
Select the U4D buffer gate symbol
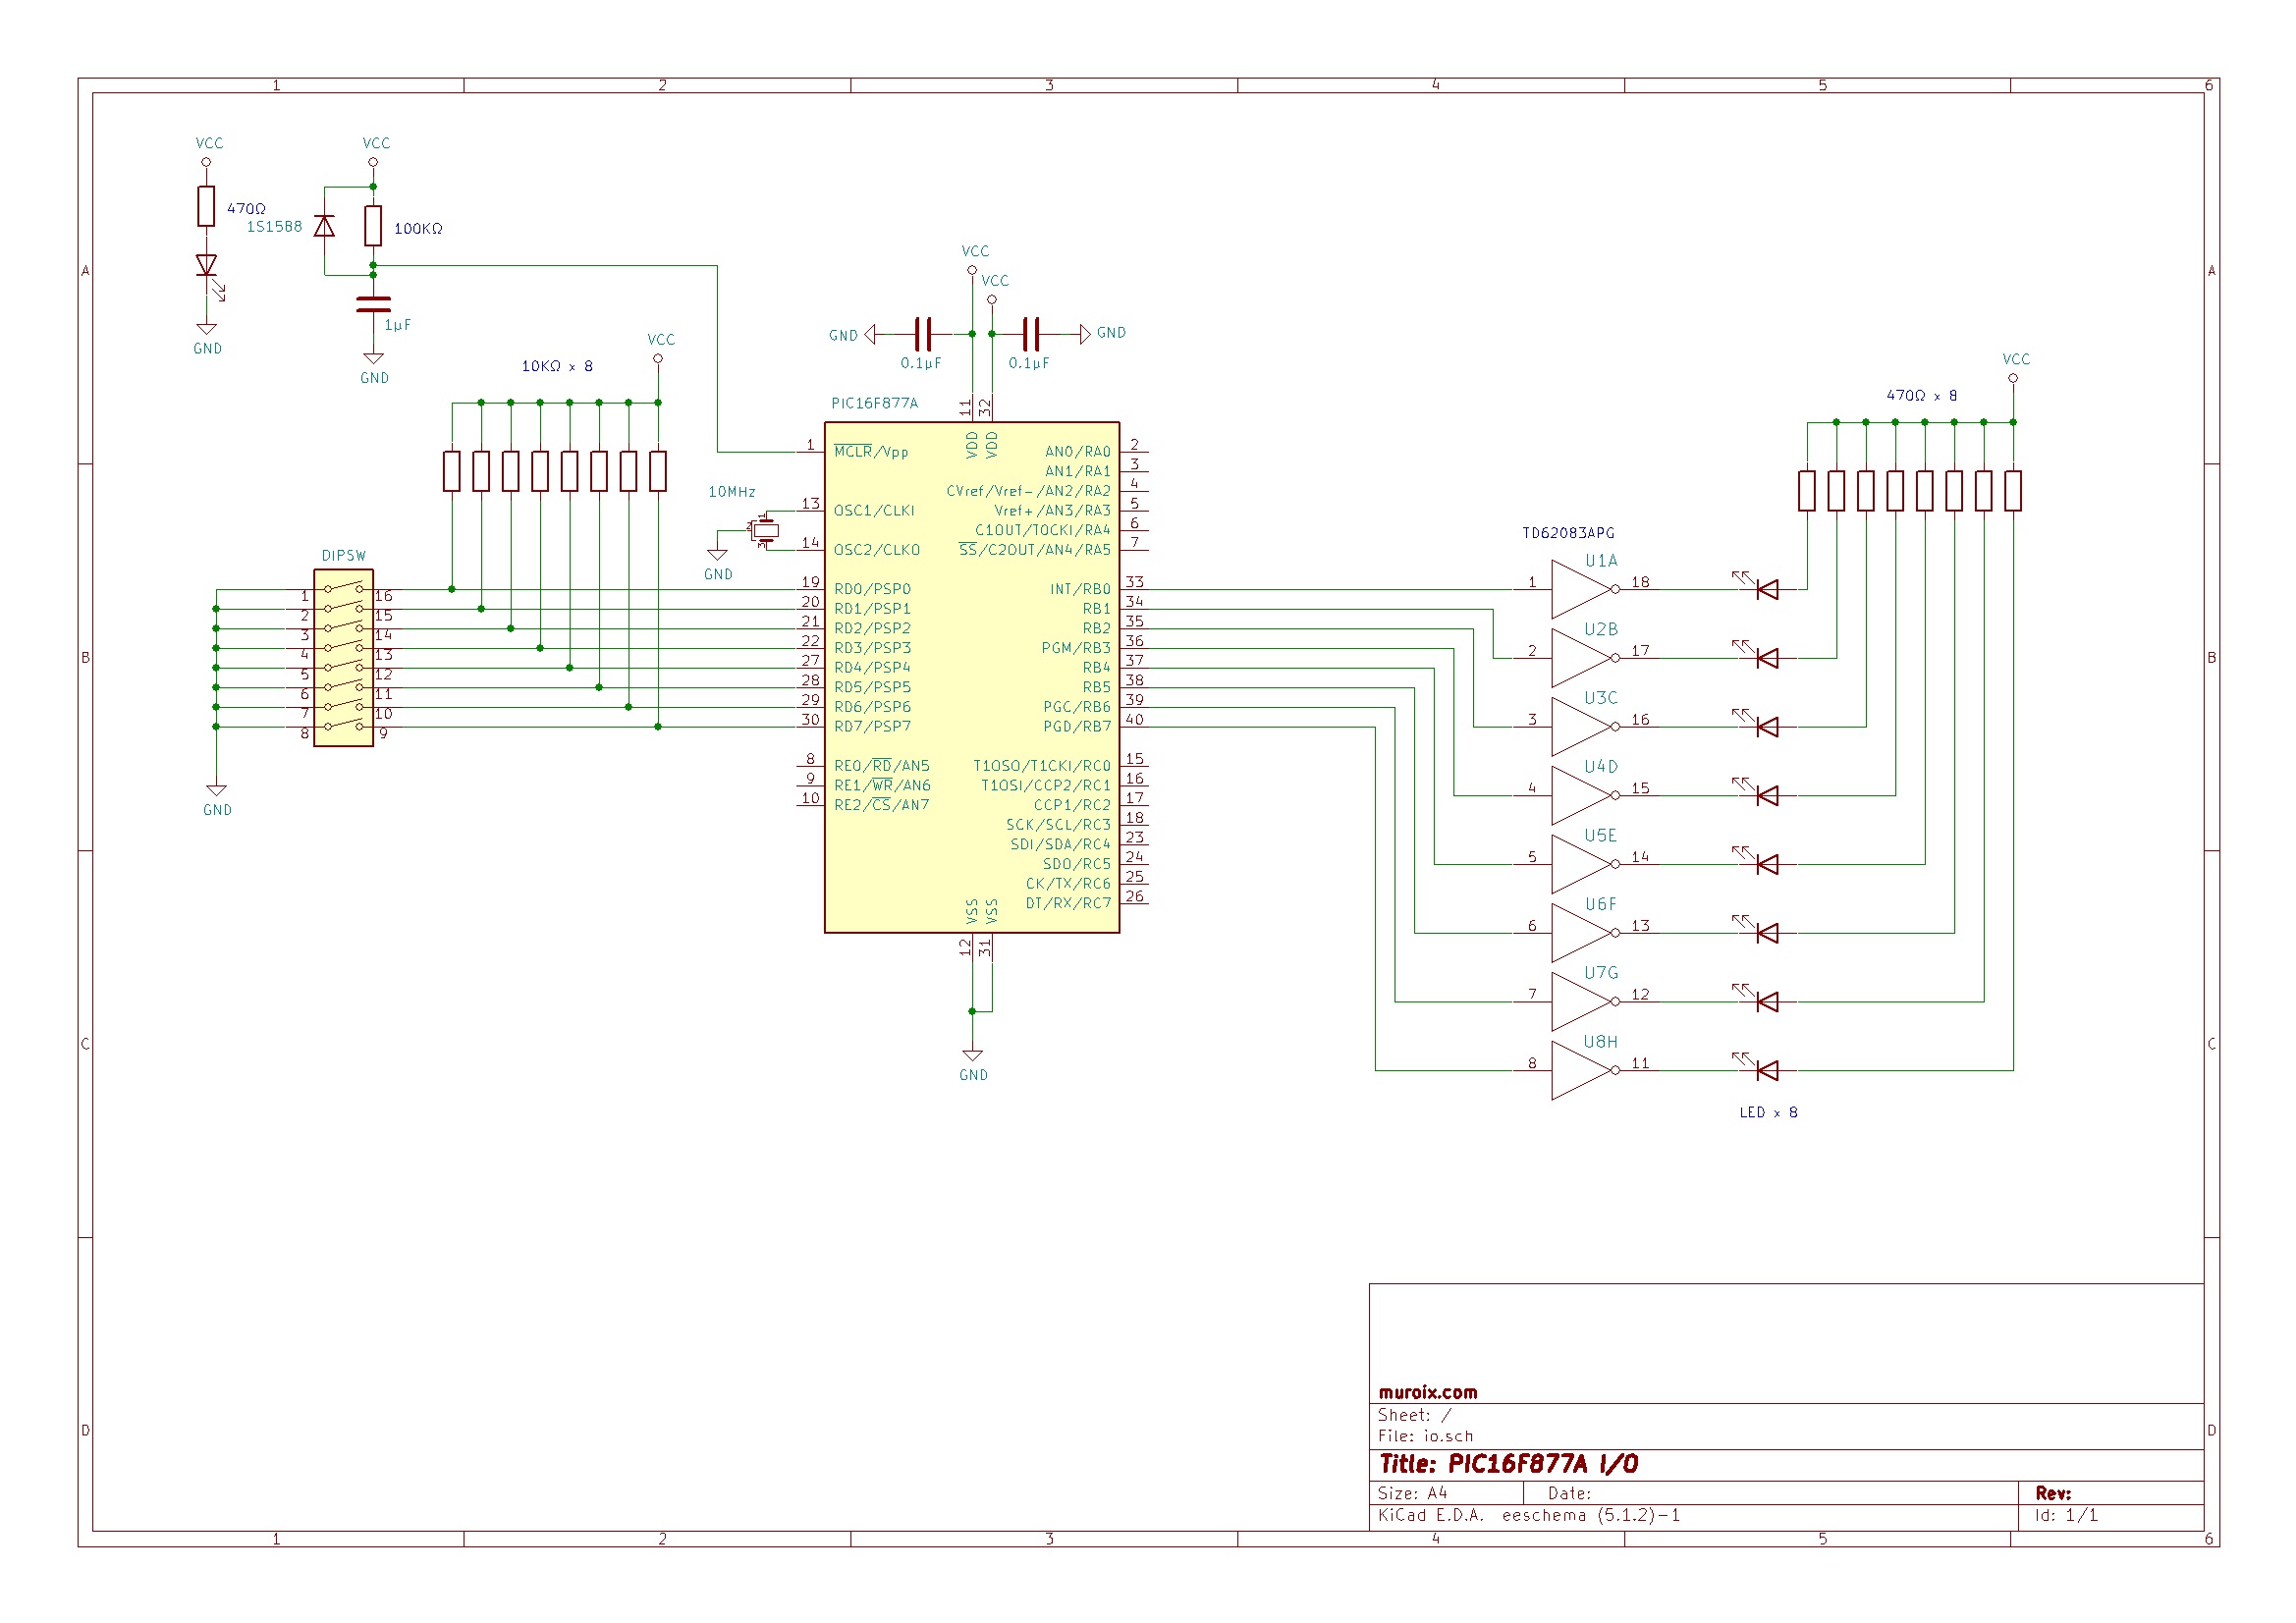(1585, 796)
